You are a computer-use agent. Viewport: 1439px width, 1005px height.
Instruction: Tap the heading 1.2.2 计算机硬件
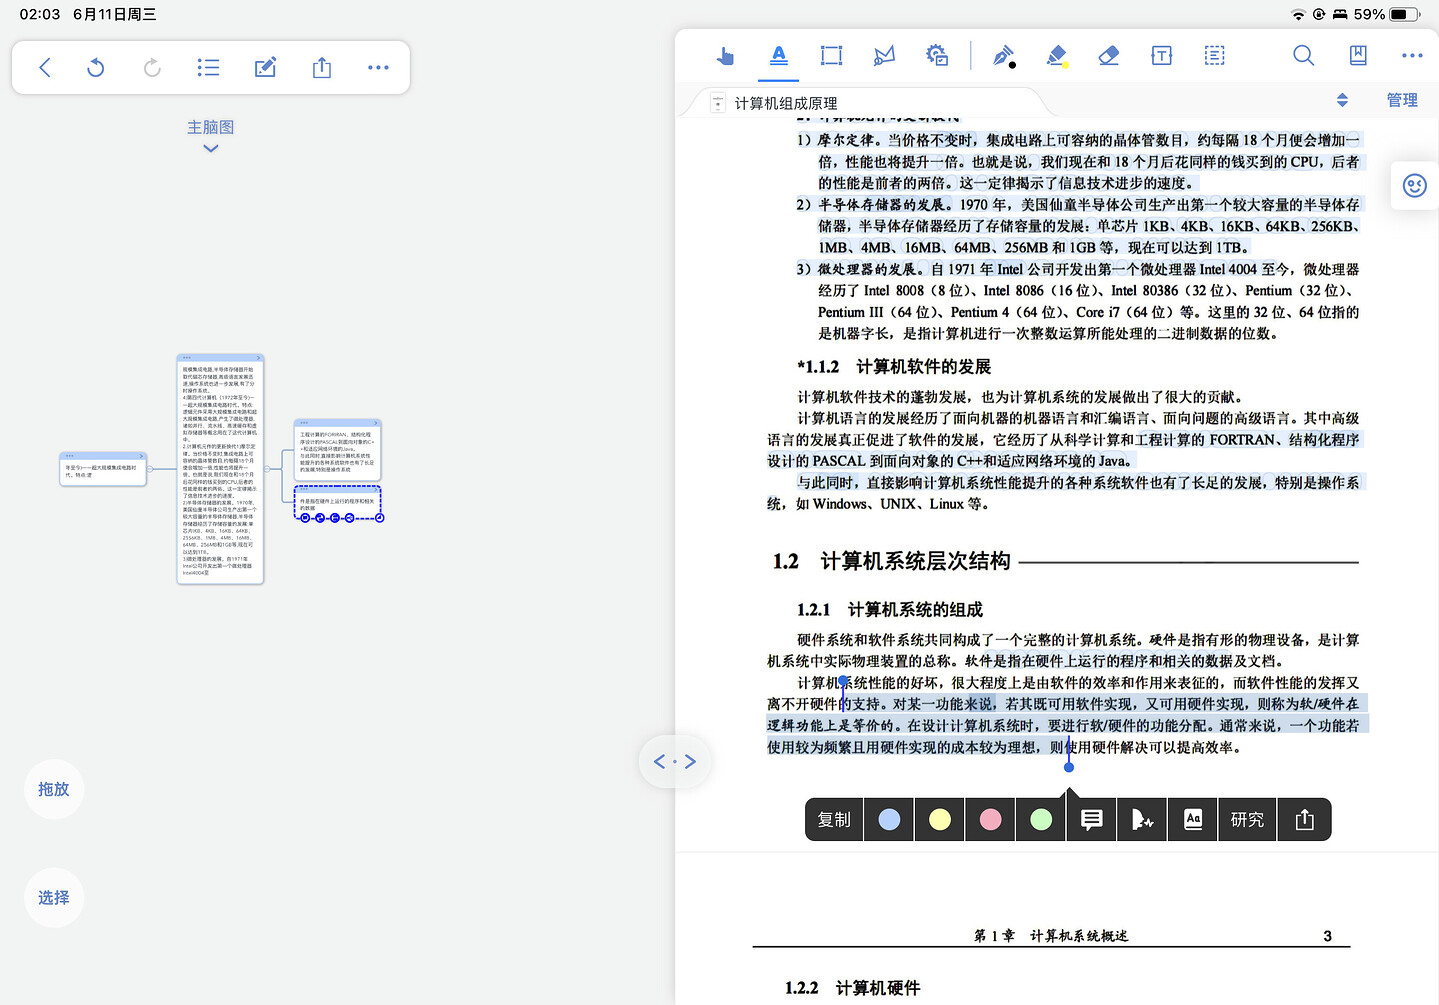click(x=852, y=988)
